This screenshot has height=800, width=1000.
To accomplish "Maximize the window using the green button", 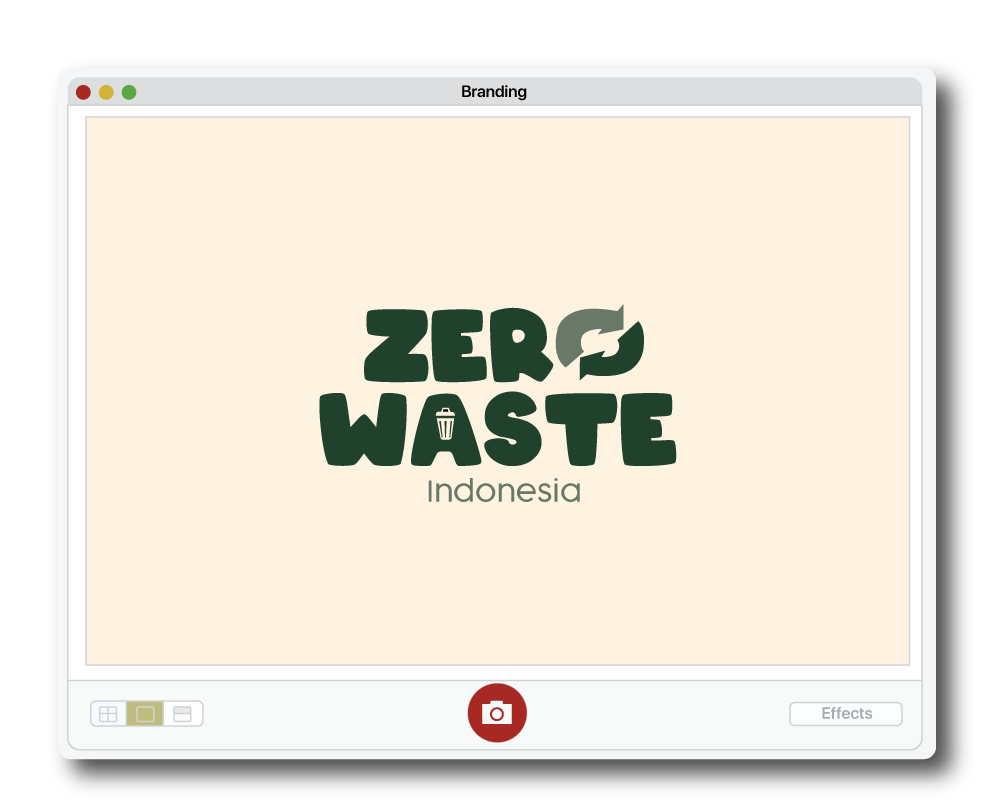I will click(x=129, y=93).
